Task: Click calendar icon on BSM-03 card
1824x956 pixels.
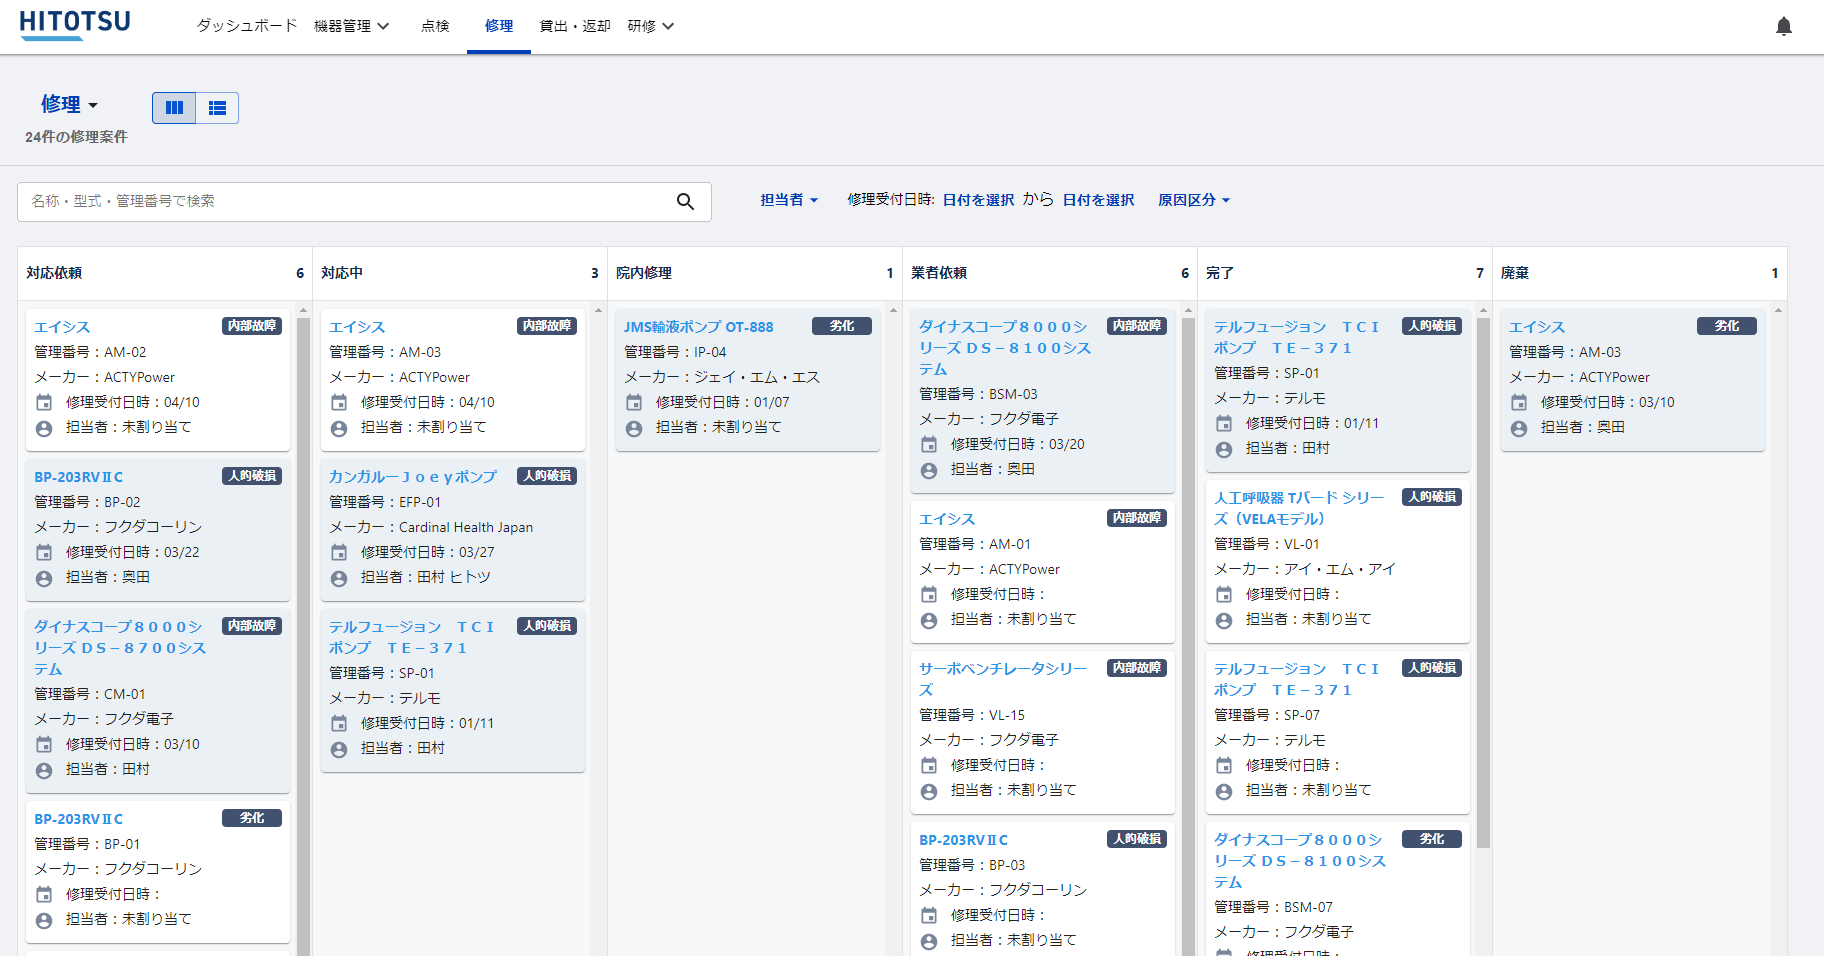Action: [x=929, y=444]
